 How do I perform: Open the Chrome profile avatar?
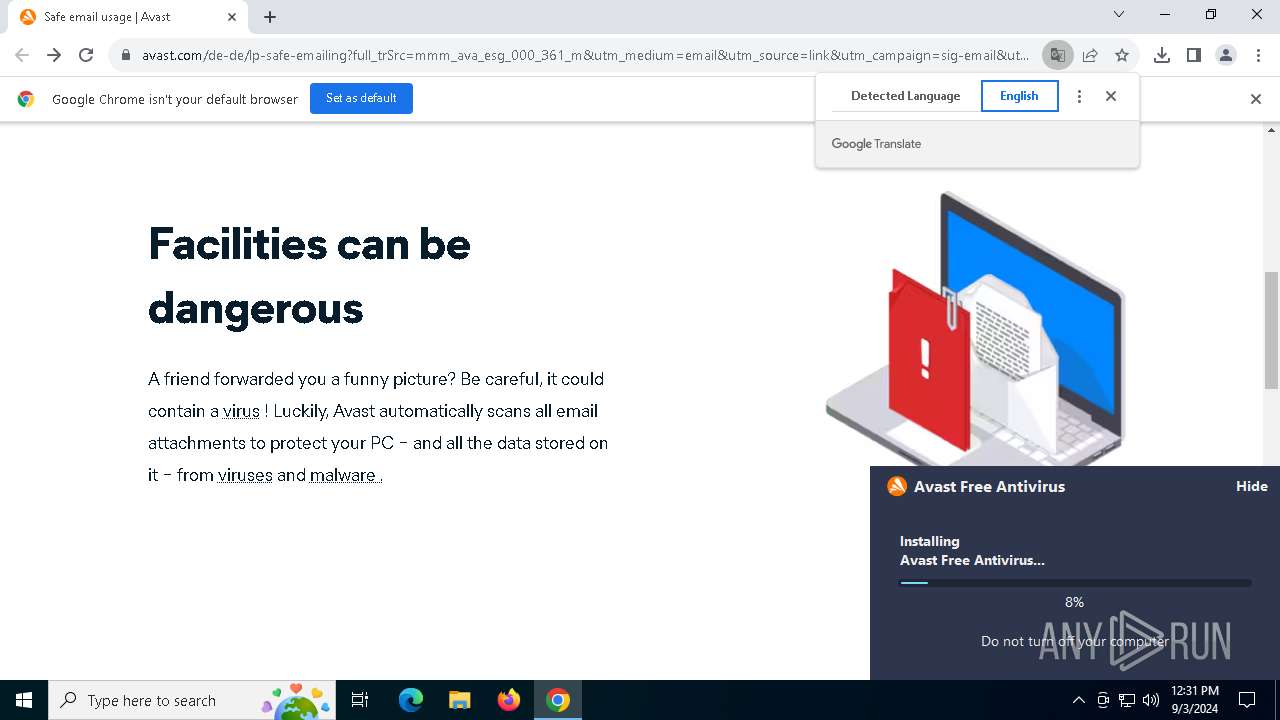pyautogui.click(x=1226, y=55)
